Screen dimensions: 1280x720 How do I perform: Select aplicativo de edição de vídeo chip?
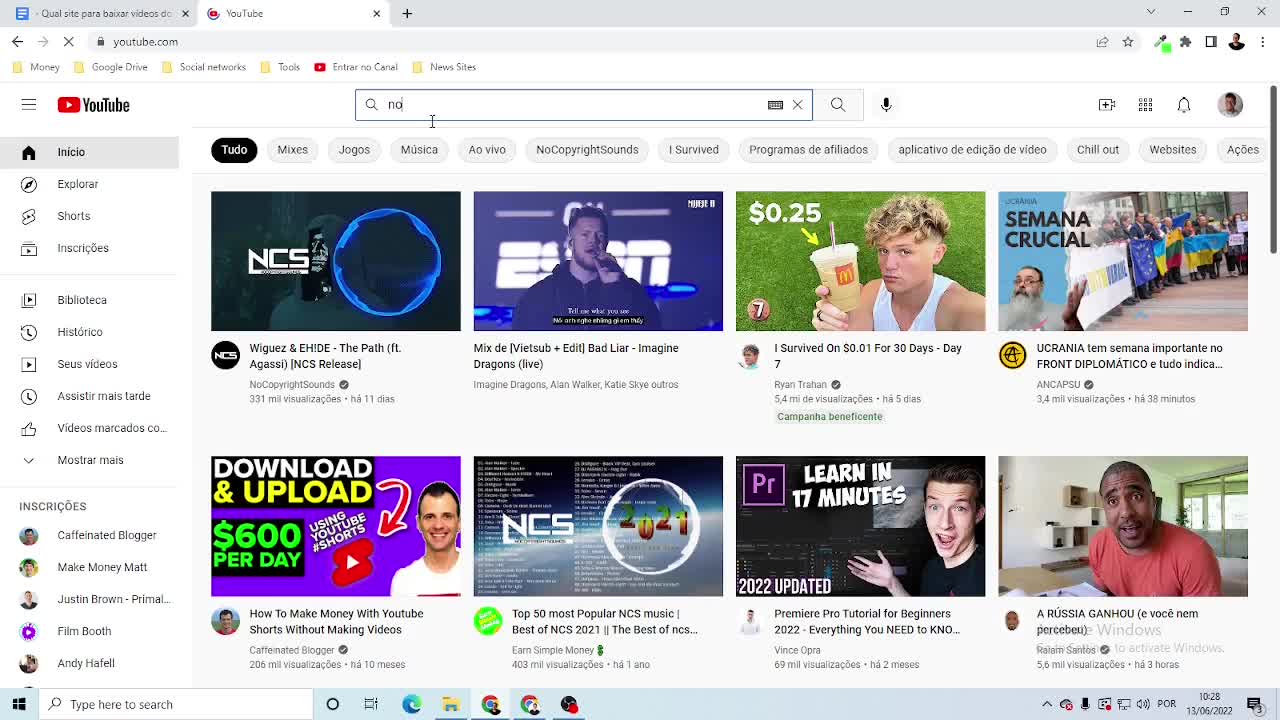coord(972,150)
